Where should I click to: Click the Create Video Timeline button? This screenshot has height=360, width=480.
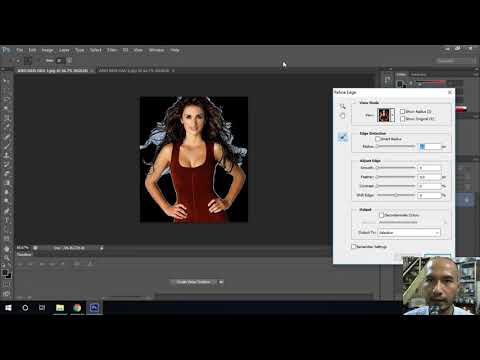[x=193, y=282]
